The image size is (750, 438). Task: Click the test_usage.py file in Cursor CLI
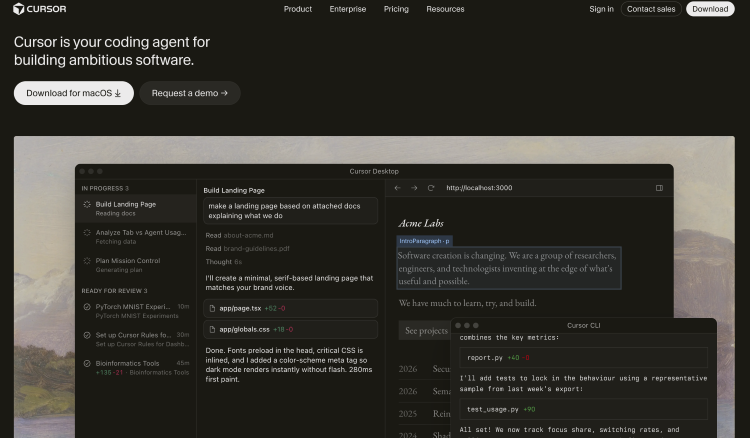583,409
